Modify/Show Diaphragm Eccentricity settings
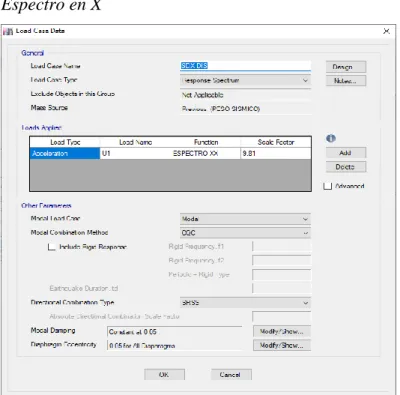The height and width of the screenshot is (395, 400). point(282,345)
